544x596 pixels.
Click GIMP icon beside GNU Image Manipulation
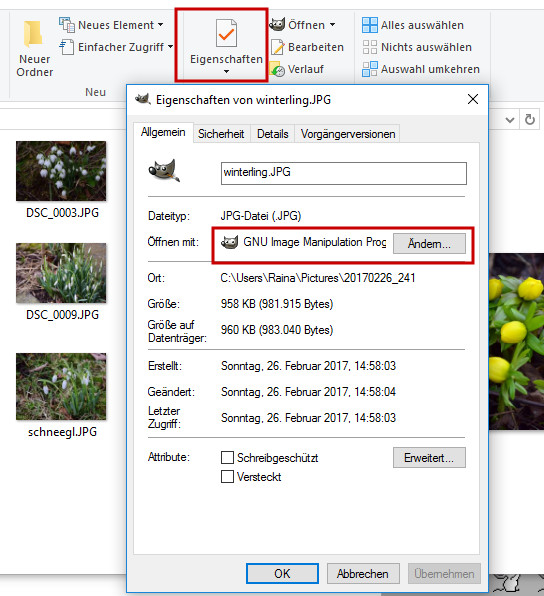230,242
